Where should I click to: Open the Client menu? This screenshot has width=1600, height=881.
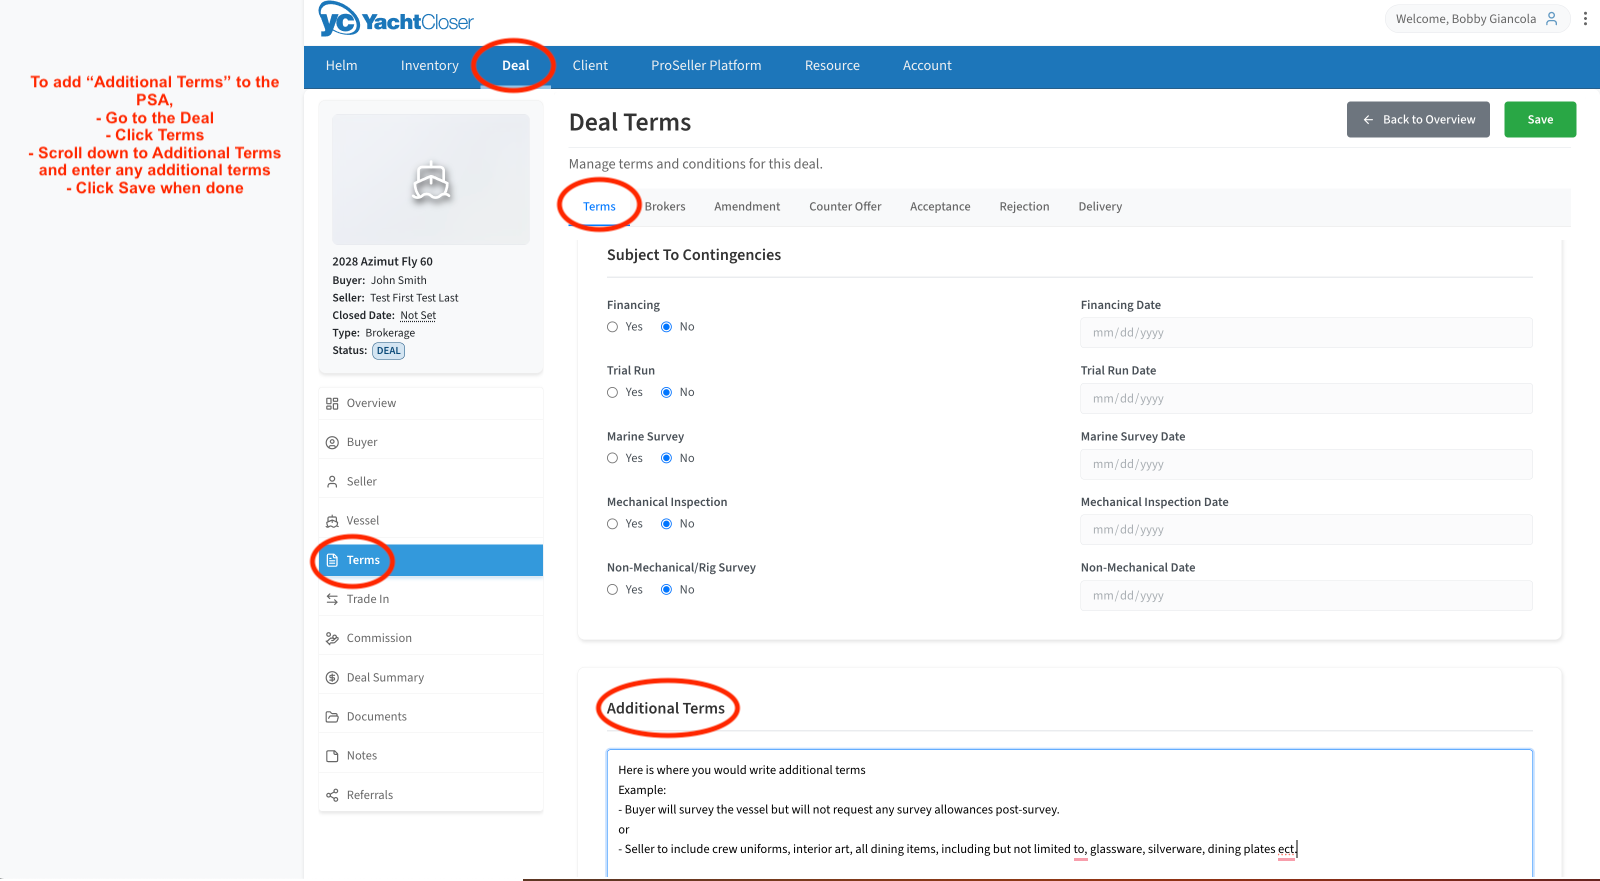point(590,66)
